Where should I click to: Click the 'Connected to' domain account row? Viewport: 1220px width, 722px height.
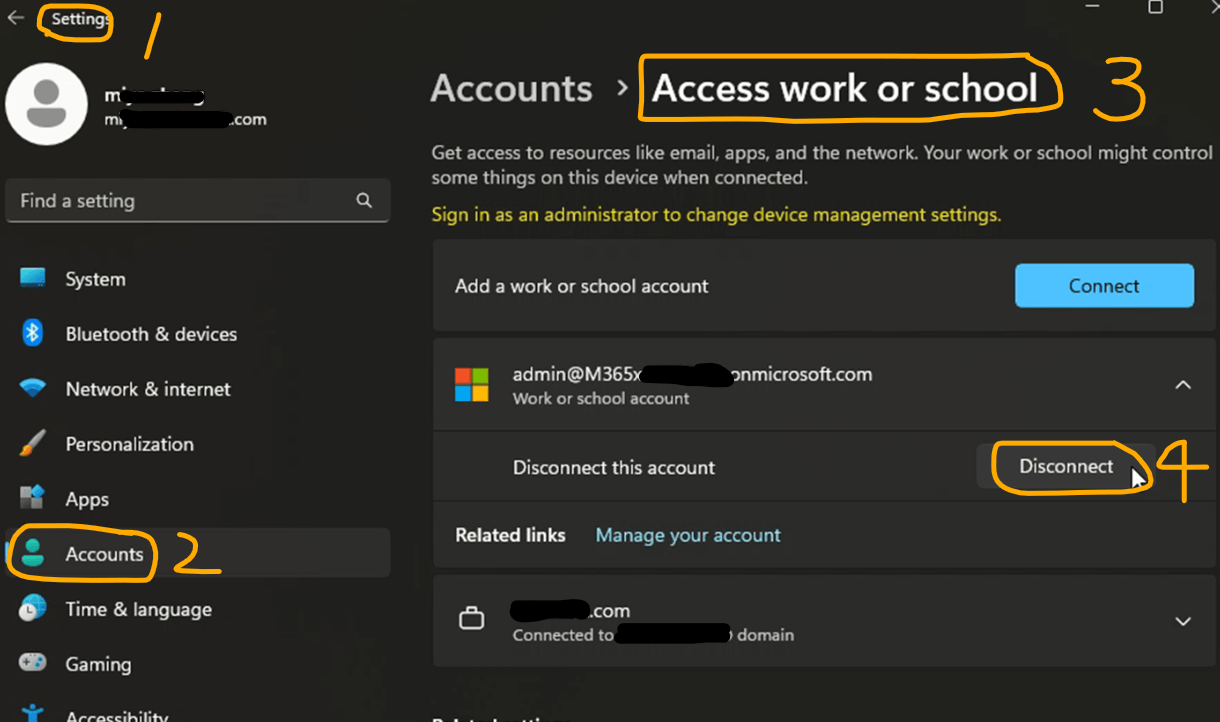point(825,621)
